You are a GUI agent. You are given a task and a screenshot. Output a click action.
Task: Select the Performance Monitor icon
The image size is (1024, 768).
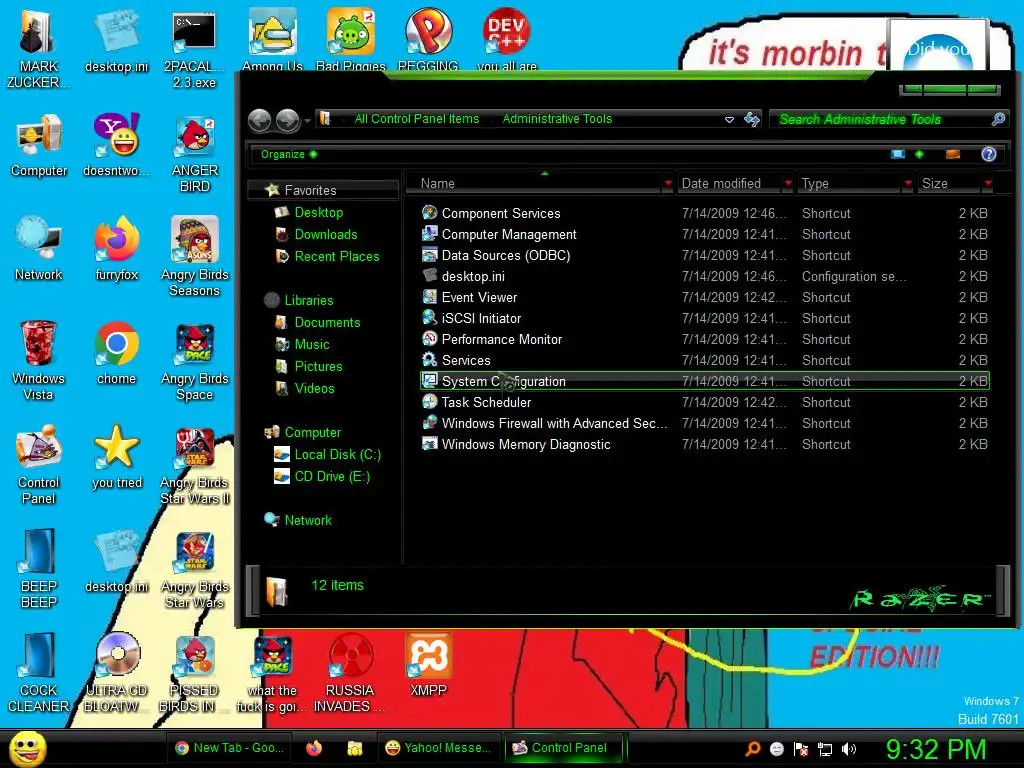[429, 339]
